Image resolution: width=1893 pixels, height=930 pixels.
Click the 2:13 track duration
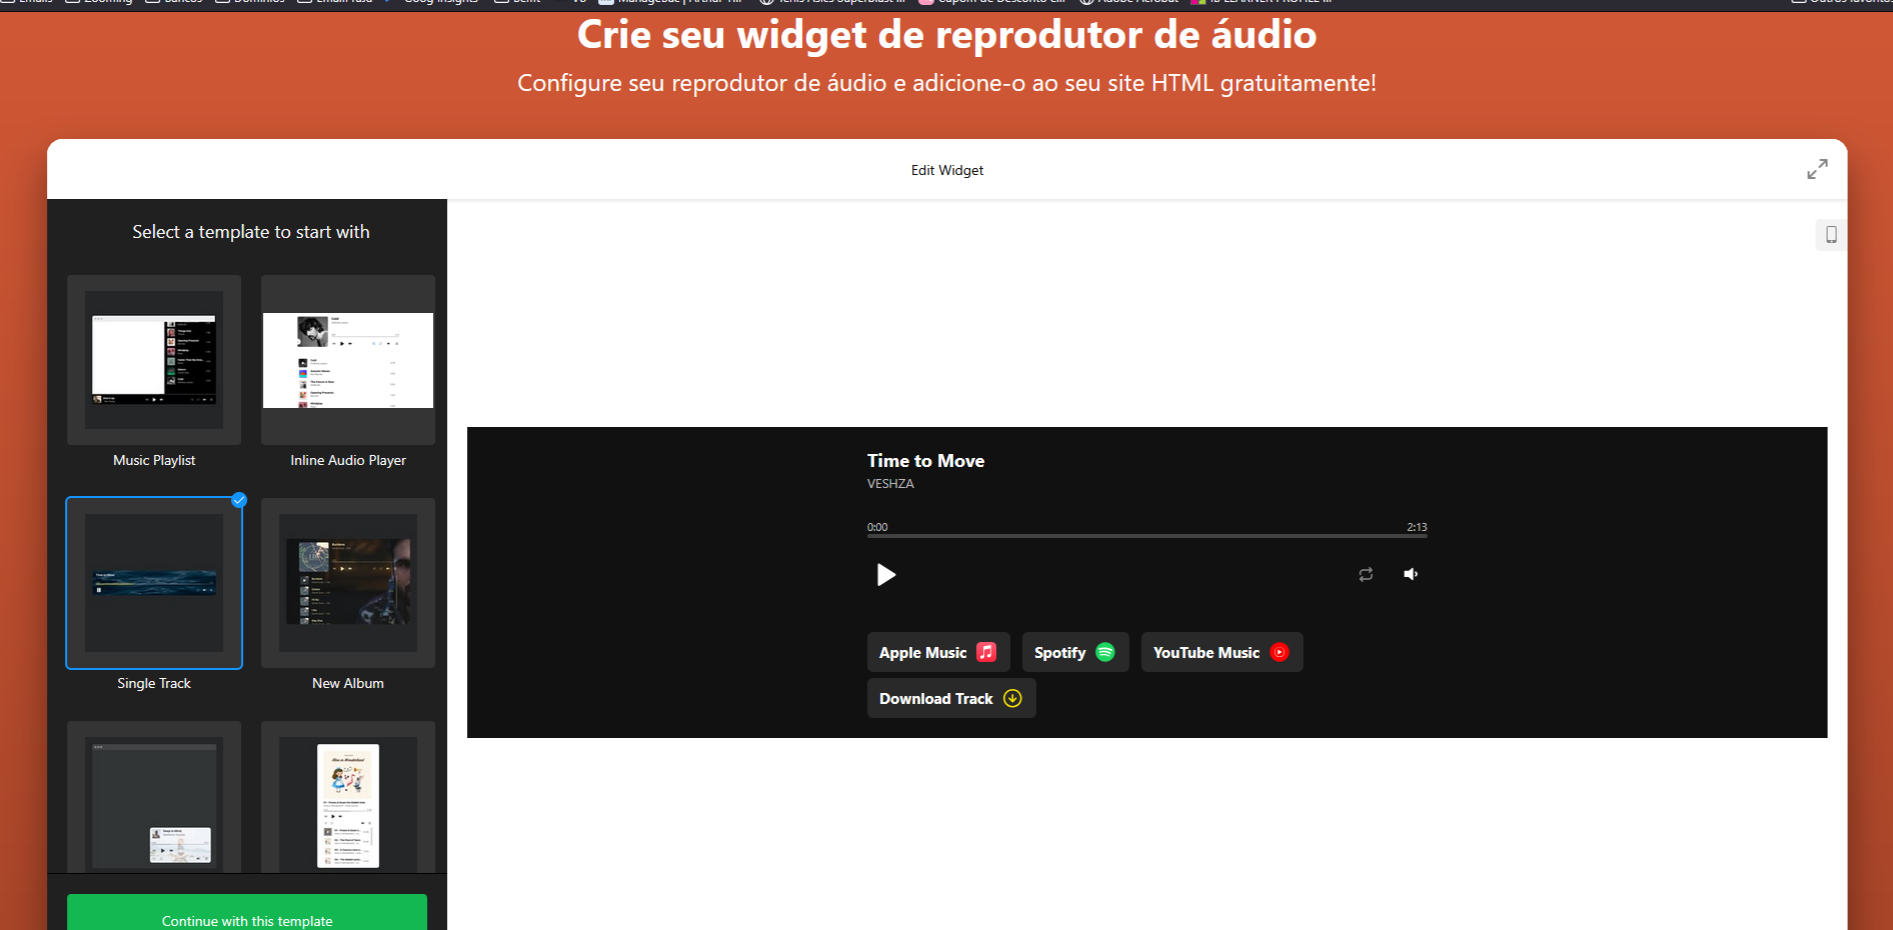(1417, 527)
